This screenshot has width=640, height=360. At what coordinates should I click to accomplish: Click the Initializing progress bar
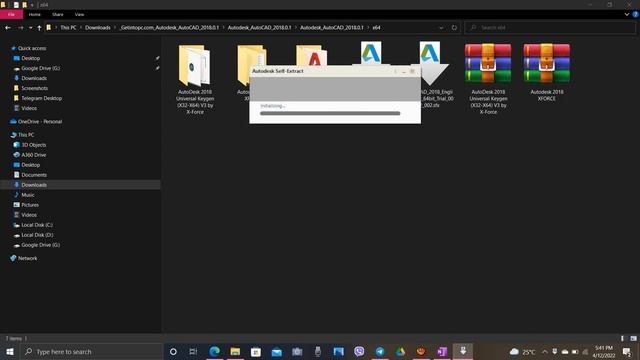[330, 113]
